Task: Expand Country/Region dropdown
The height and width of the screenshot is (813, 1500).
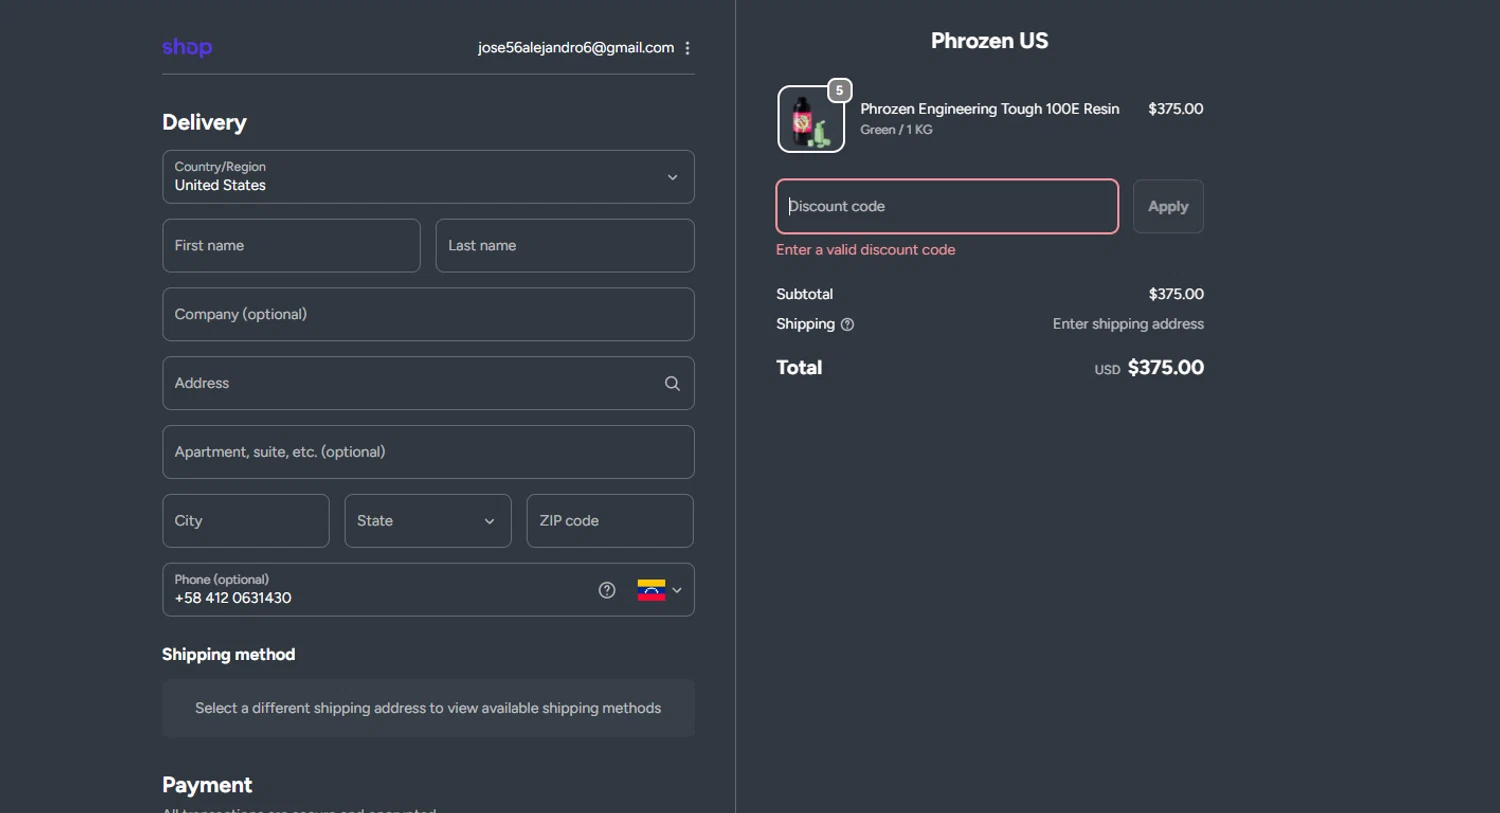Action: tap(428, 177)
